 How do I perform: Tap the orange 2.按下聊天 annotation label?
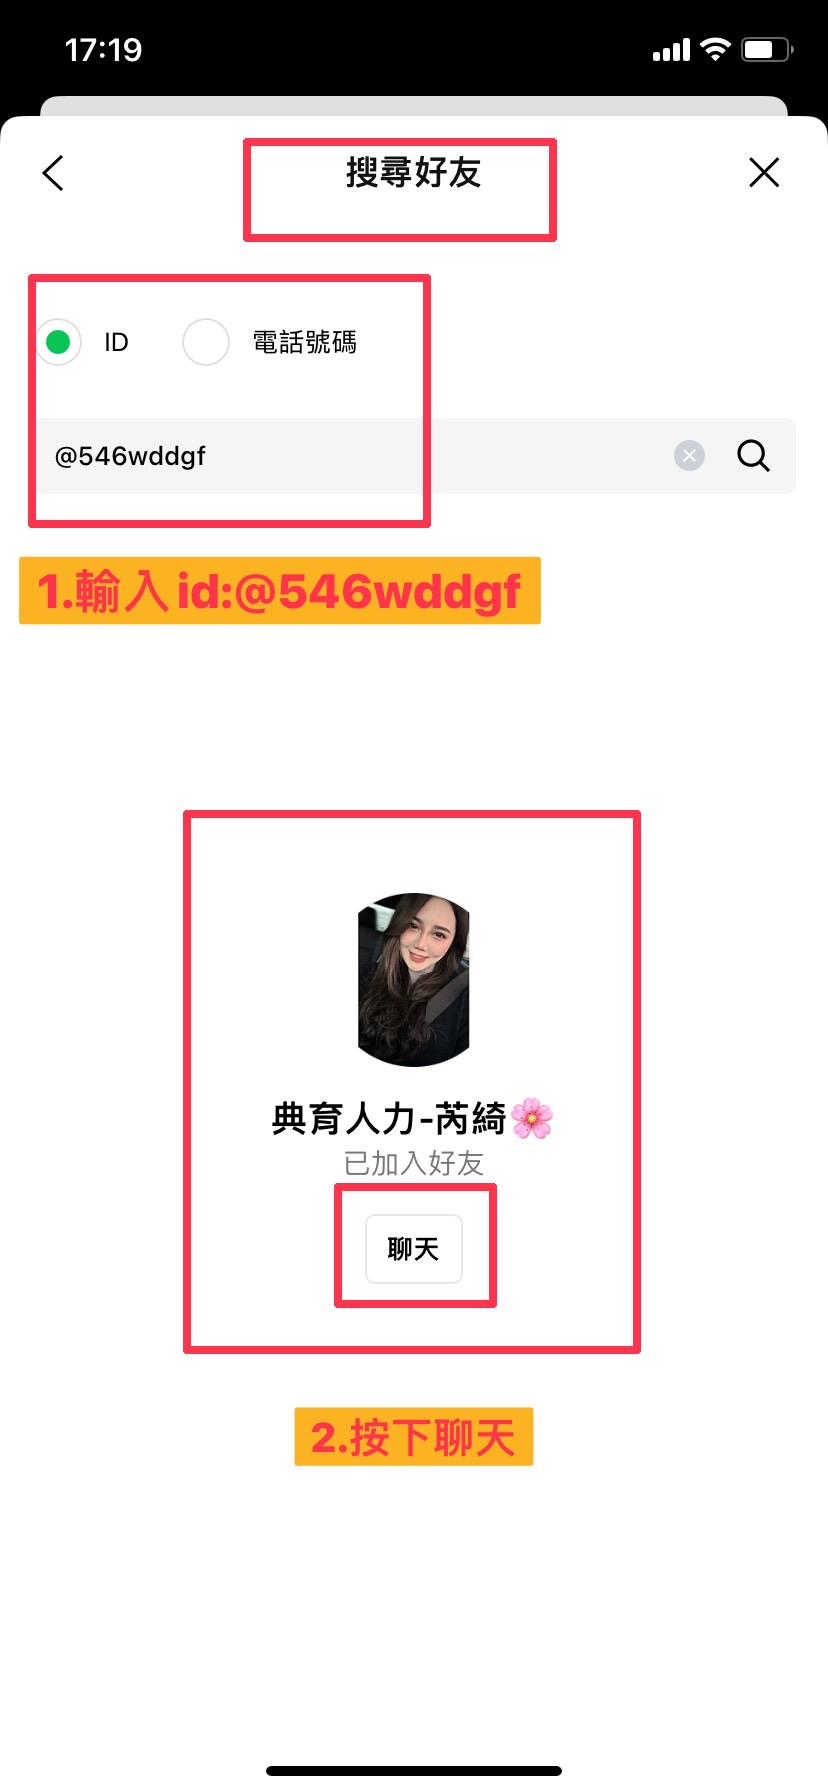tap(414, 1437)
